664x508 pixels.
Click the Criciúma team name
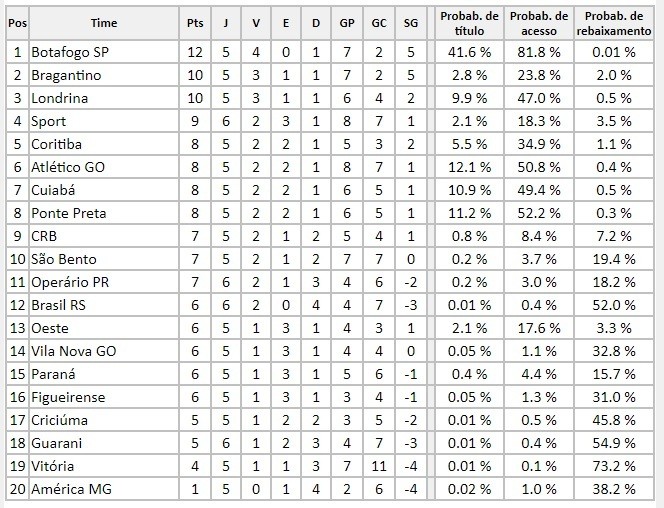[60, 420]
